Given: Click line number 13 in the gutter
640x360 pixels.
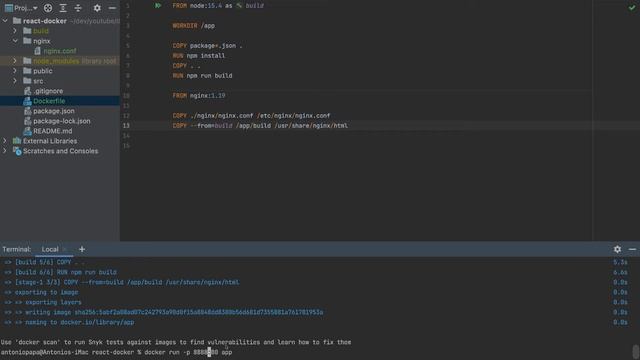Looking at the screenshot, I should 126,126.
